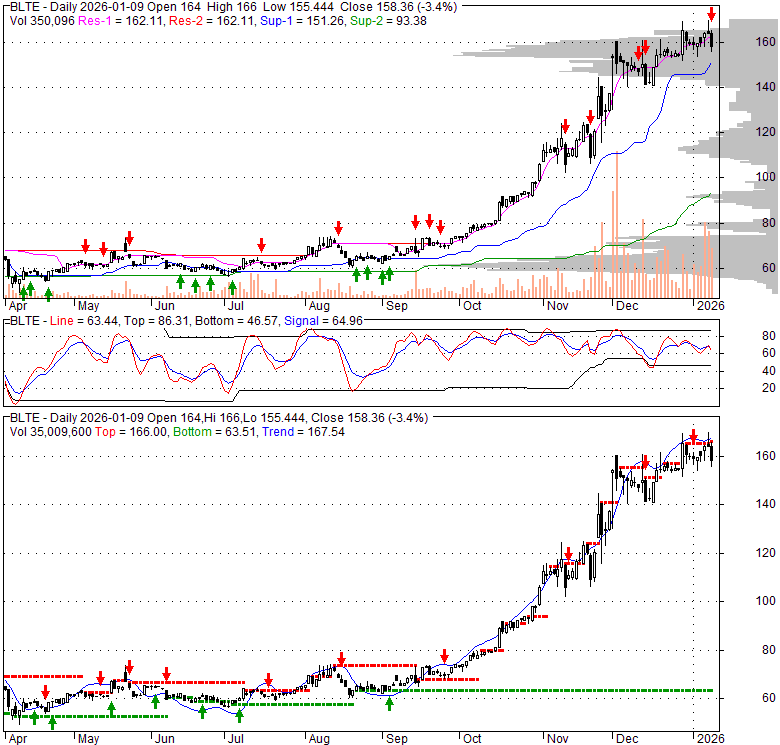Click the 'Top = 166.00' label in bottom chart

131,432
